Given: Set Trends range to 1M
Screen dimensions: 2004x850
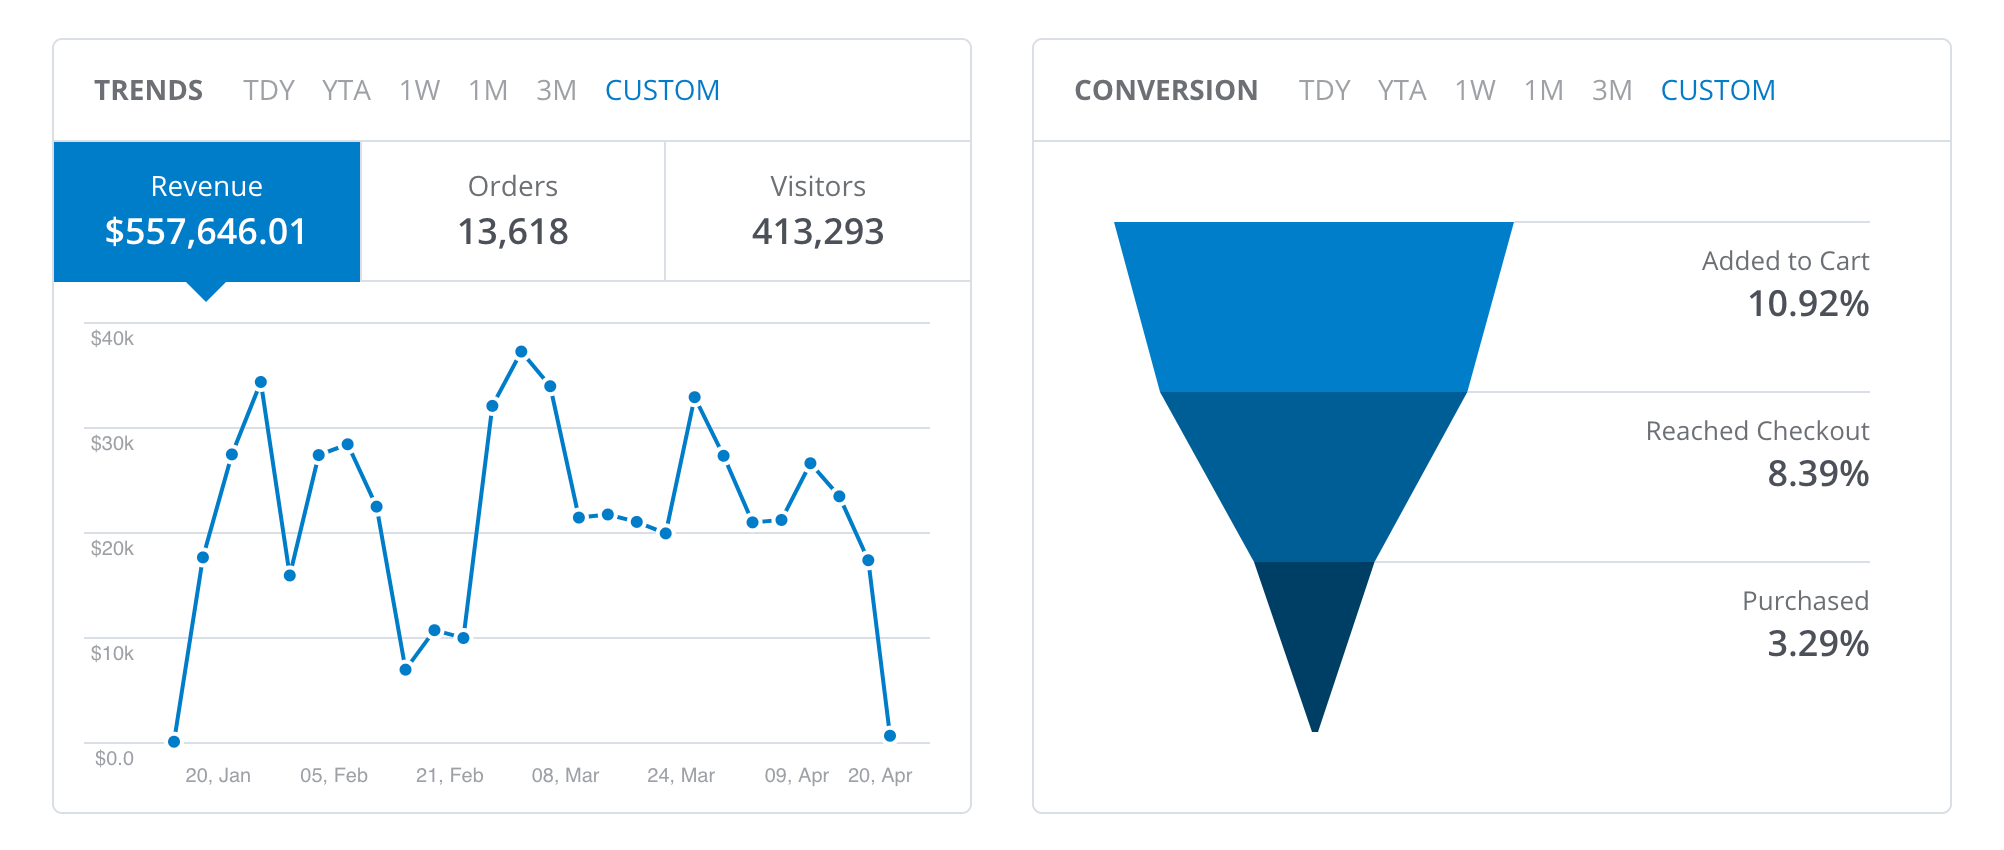Looking at the screenshot, I should pyautogui.click(x=488, y=91).
